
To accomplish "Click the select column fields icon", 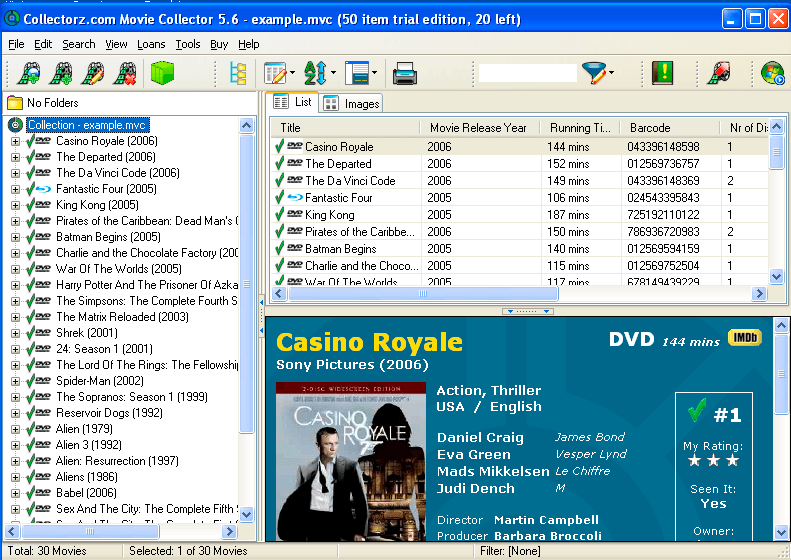I will 275,73.
